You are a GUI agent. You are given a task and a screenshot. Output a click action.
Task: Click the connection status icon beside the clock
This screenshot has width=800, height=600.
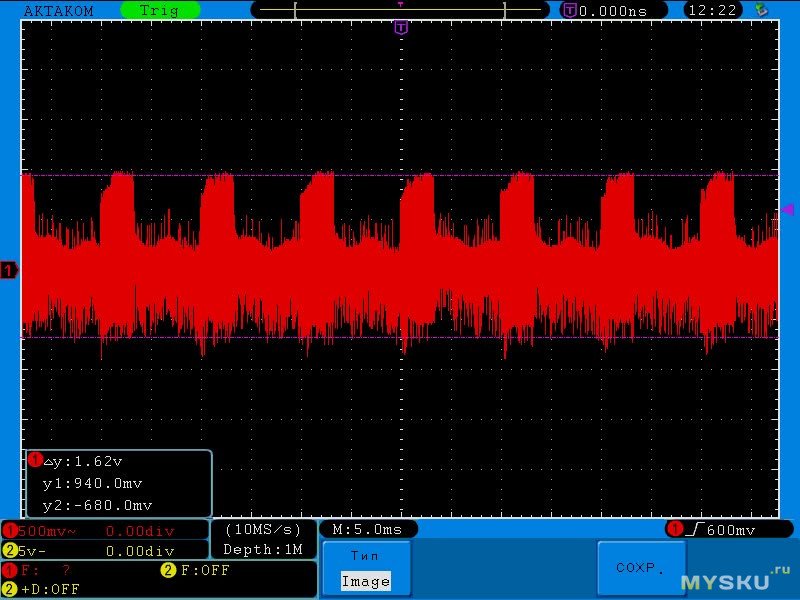(x=761, y=10)
